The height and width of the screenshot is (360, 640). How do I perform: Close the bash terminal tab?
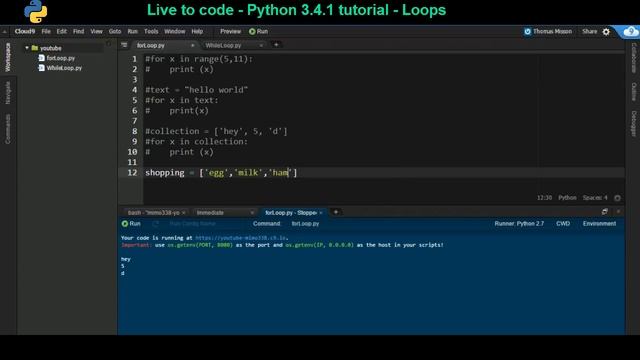pyautogui.click(x=184, y=213)
